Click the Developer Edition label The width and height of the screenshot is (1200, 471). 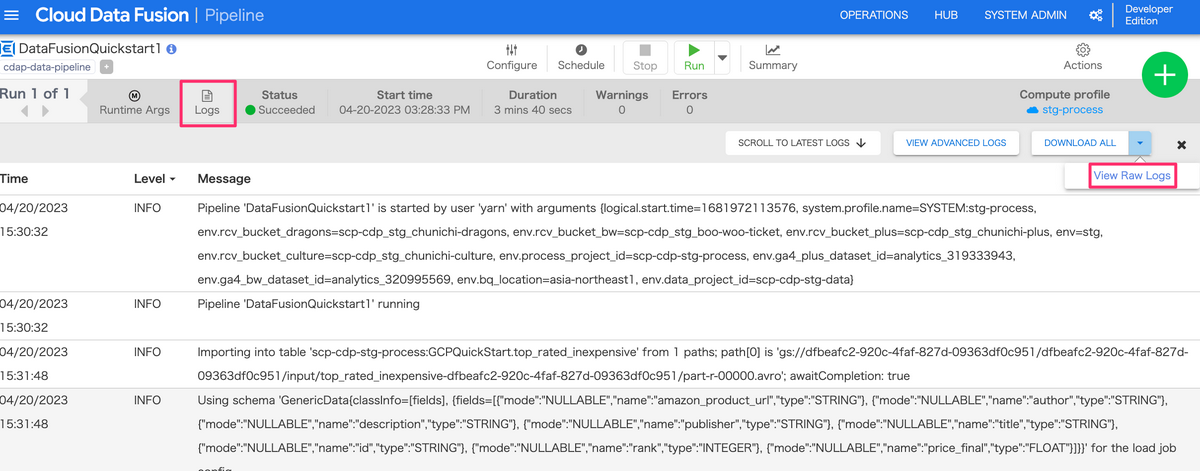coord(1149,15)
